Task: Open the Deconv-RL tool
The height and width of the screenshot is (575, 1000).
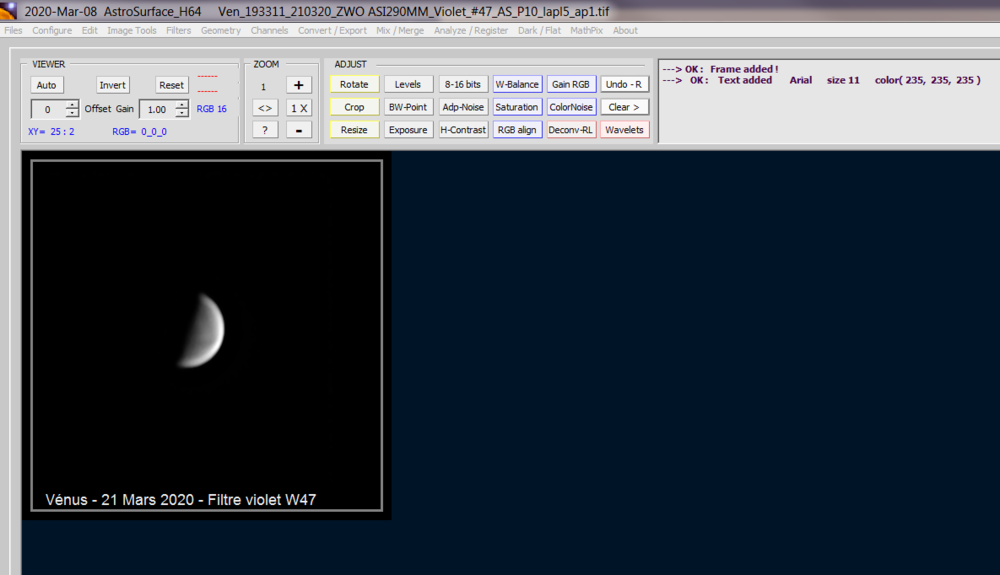Action: click(571, 129)
